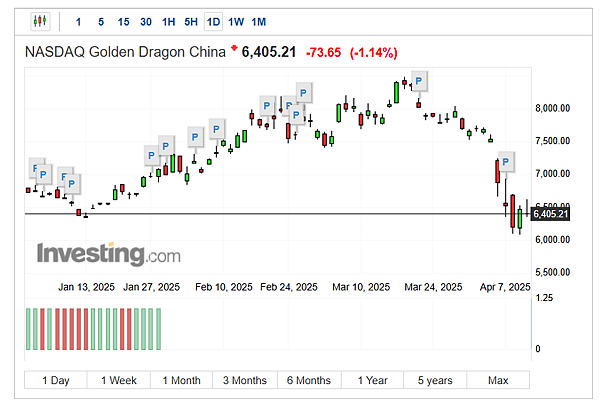
Task: Click the Mar 10, 2025 date label
Action: [361, 287]
